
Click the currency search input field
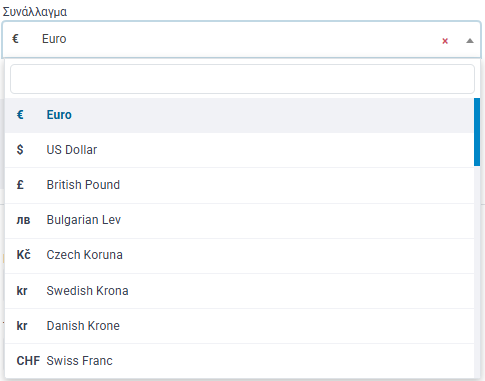pos(242,79)
